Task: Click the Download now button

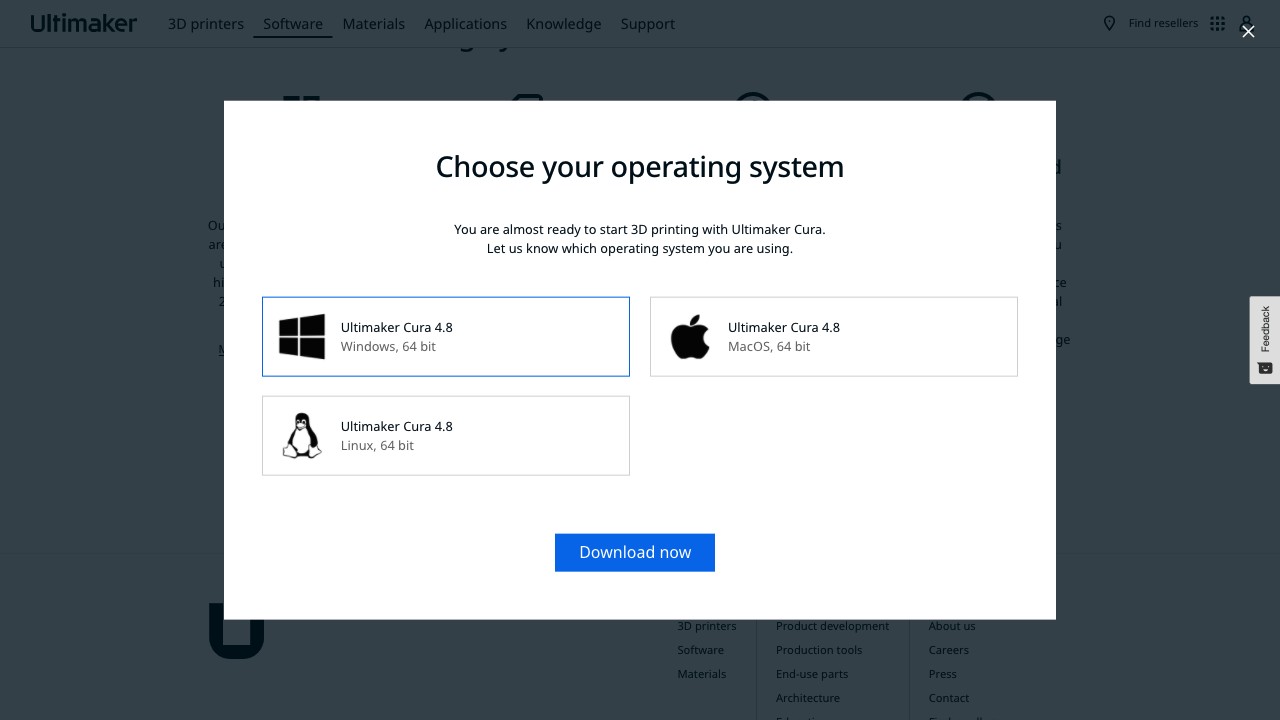Action: 635,552
